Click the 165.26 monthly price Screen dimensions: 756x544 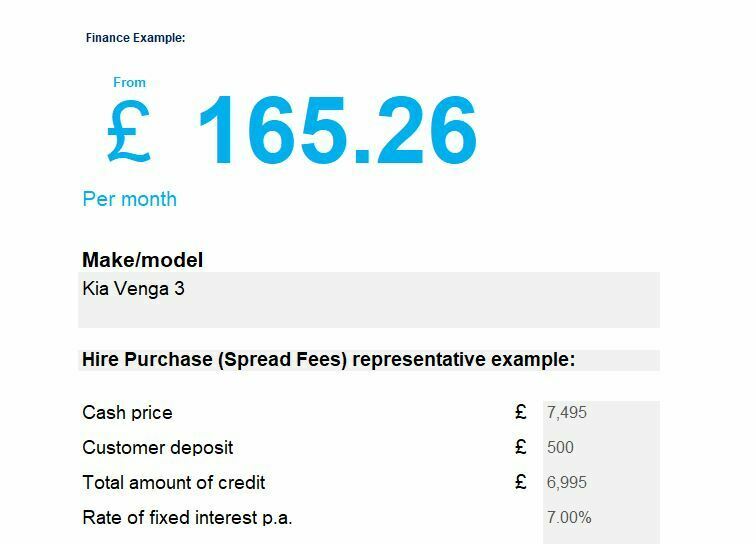pyautogui.click(x=338, y=130)
